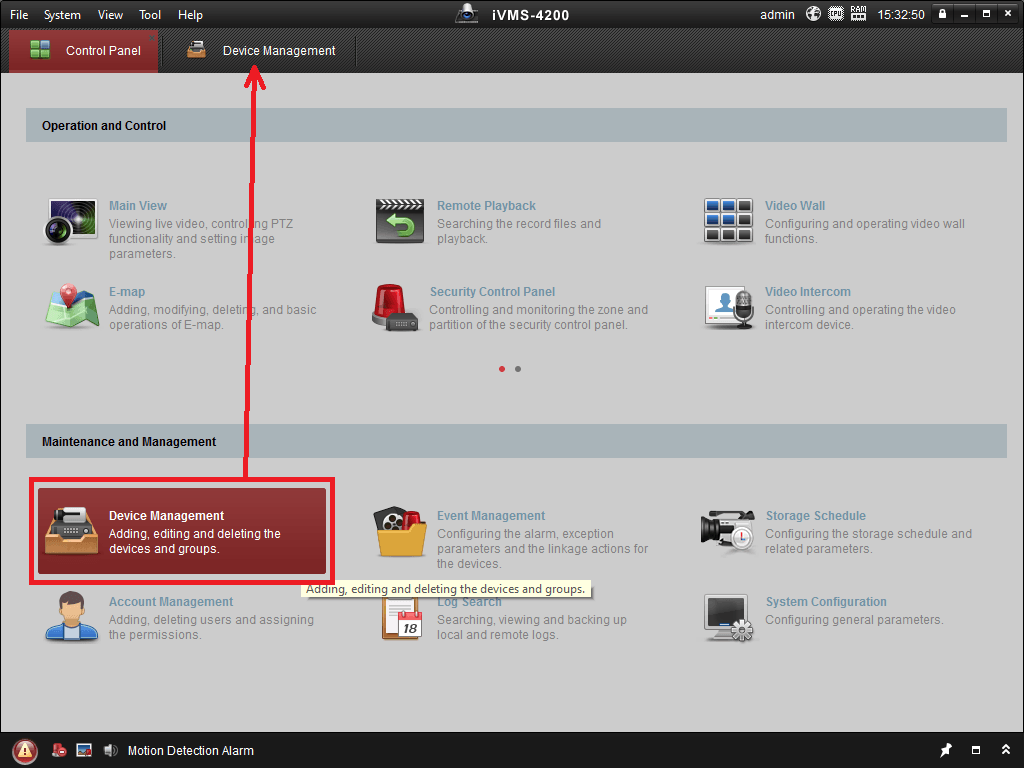Image resolution: width=1024 pixels, height=768 pixels.
Task: Click the Motion Detection Alarm text
Action: point(191,751)
